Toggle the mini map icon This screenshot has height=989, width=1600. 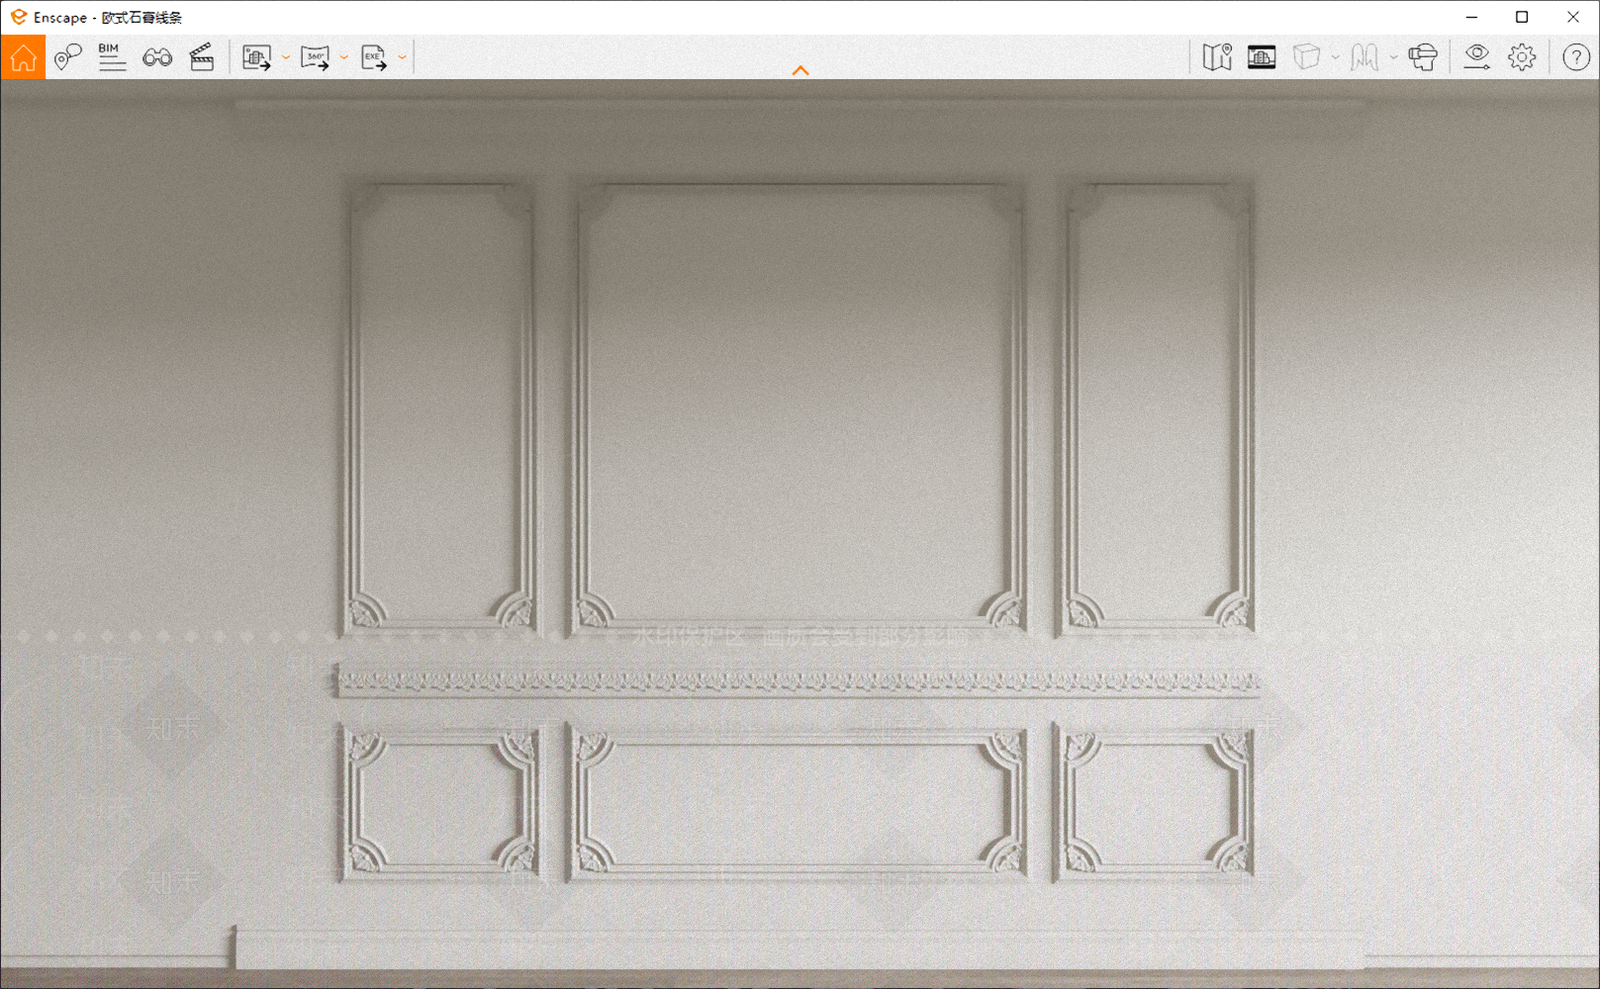coord(1217,57)
